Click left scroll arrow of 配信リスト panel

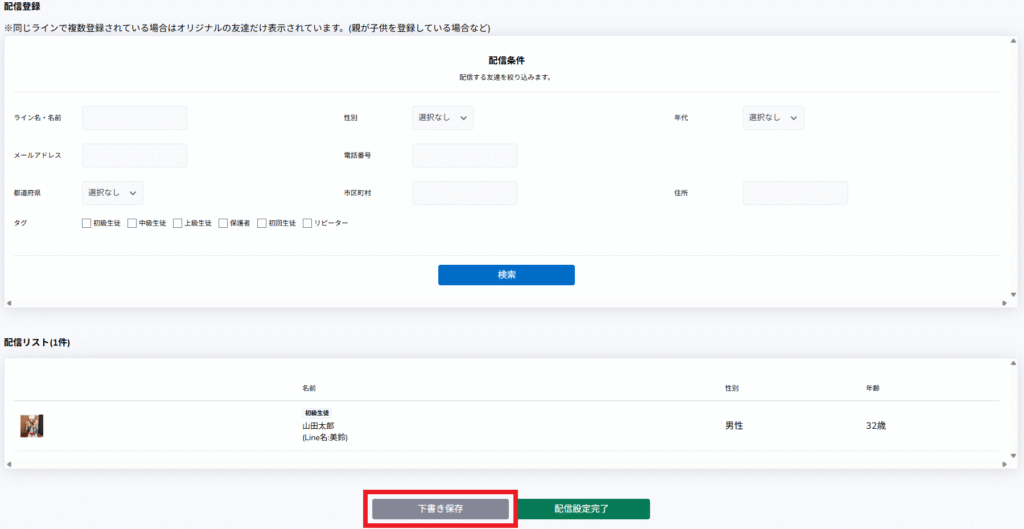pyautogui.click(x=9, y=464)
